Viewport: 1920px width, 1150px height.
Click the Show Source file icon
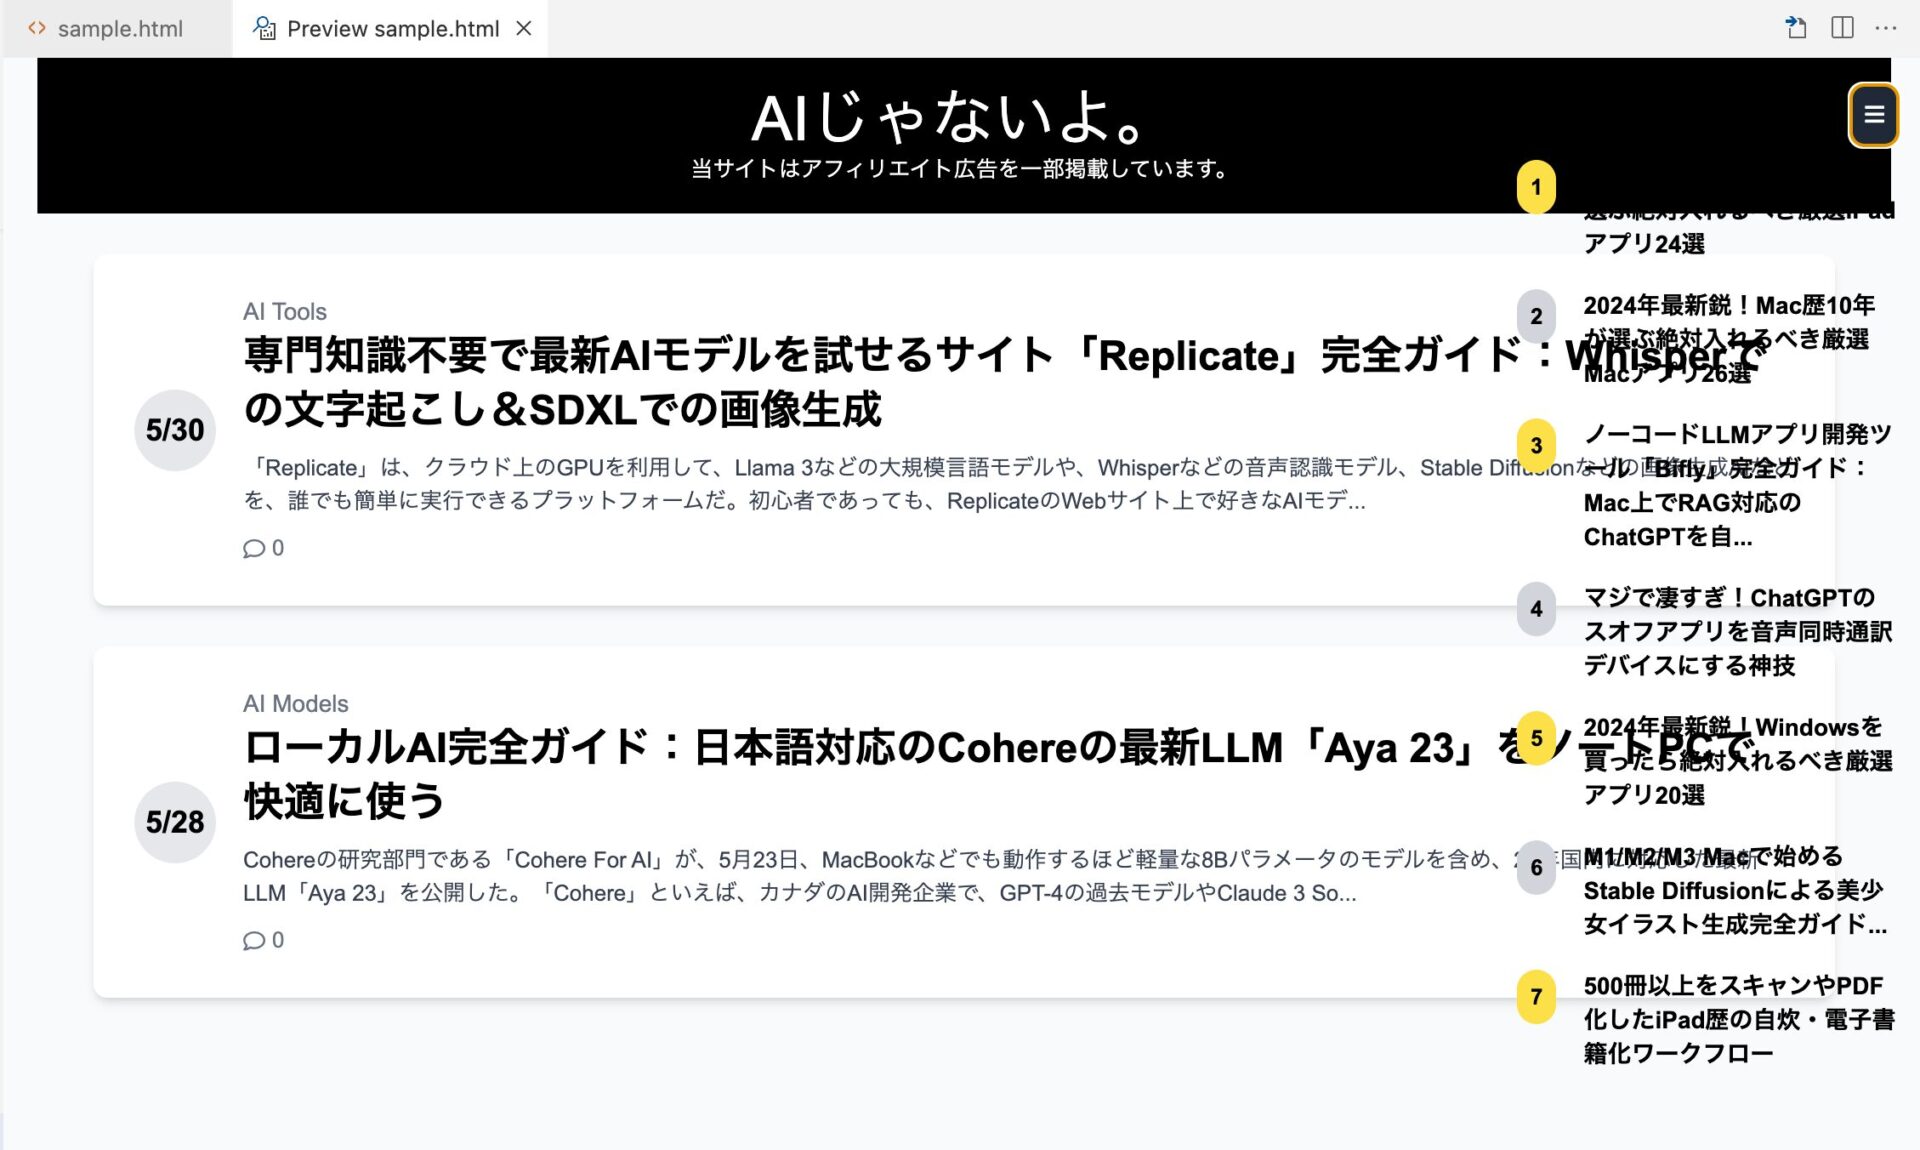pos(1796,28)
